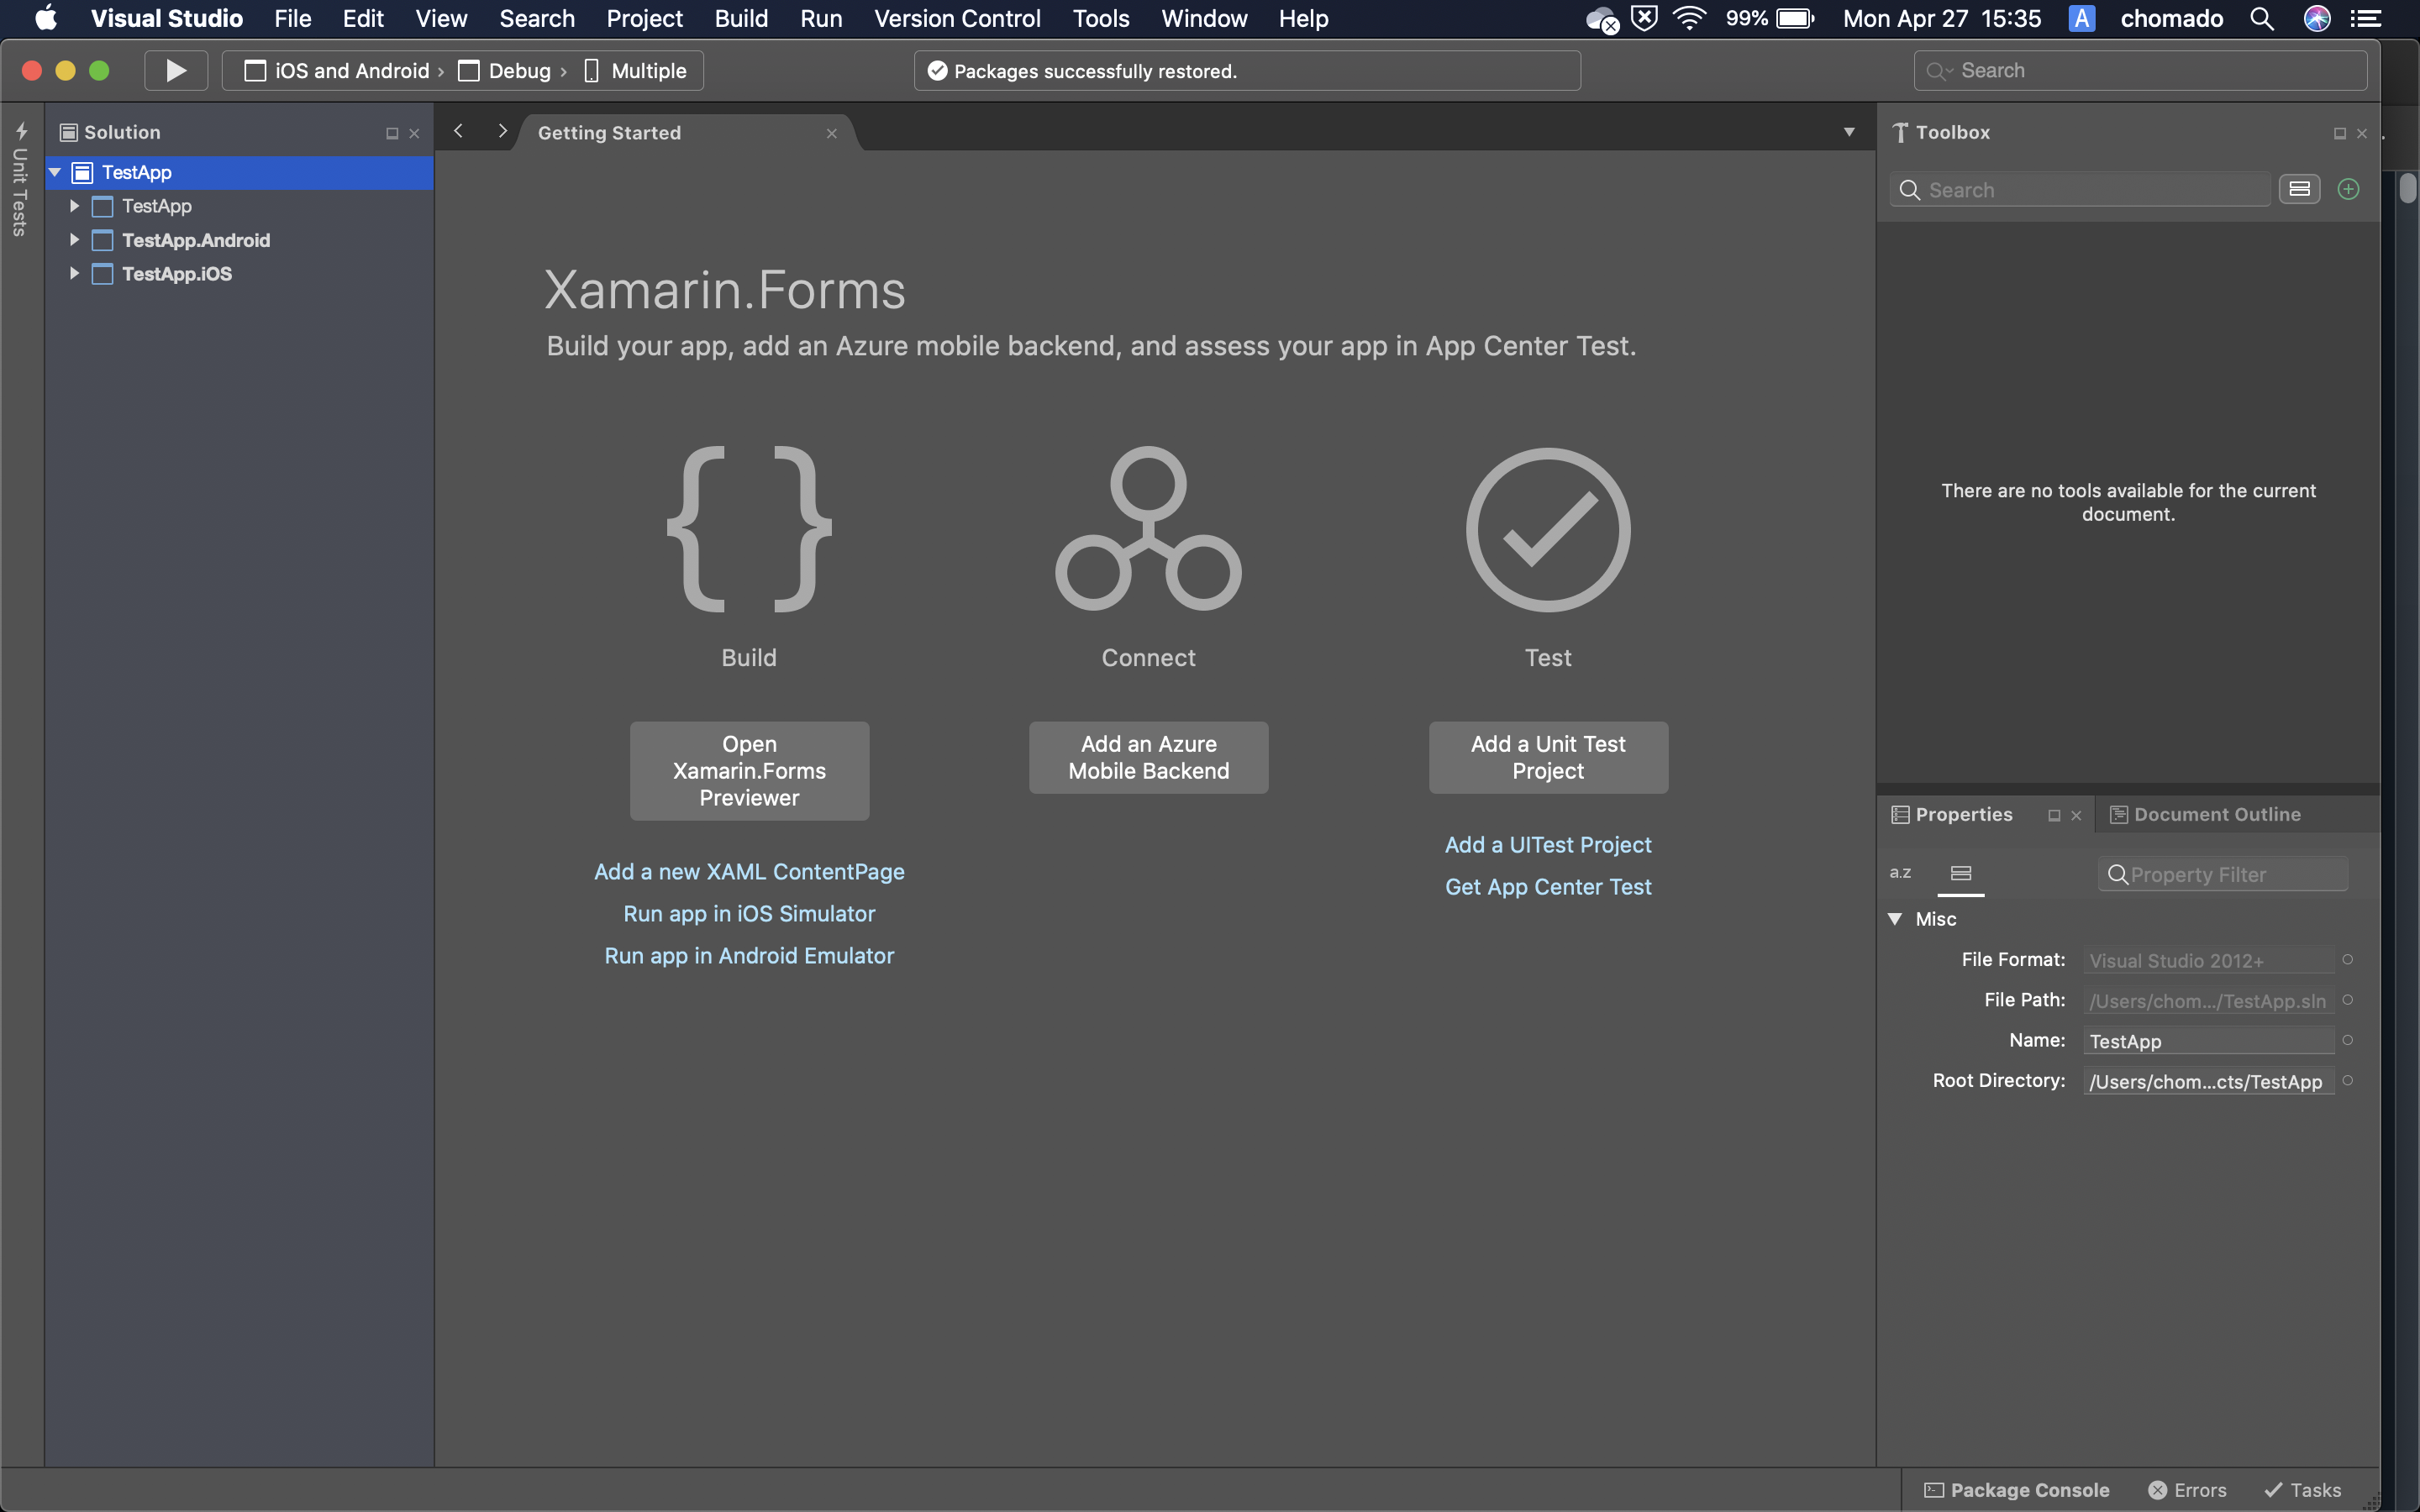This screenshot has width=2420, height=1512.
Task: Click the Test checkmark circle icon
Action: (x=1548, y=529)
